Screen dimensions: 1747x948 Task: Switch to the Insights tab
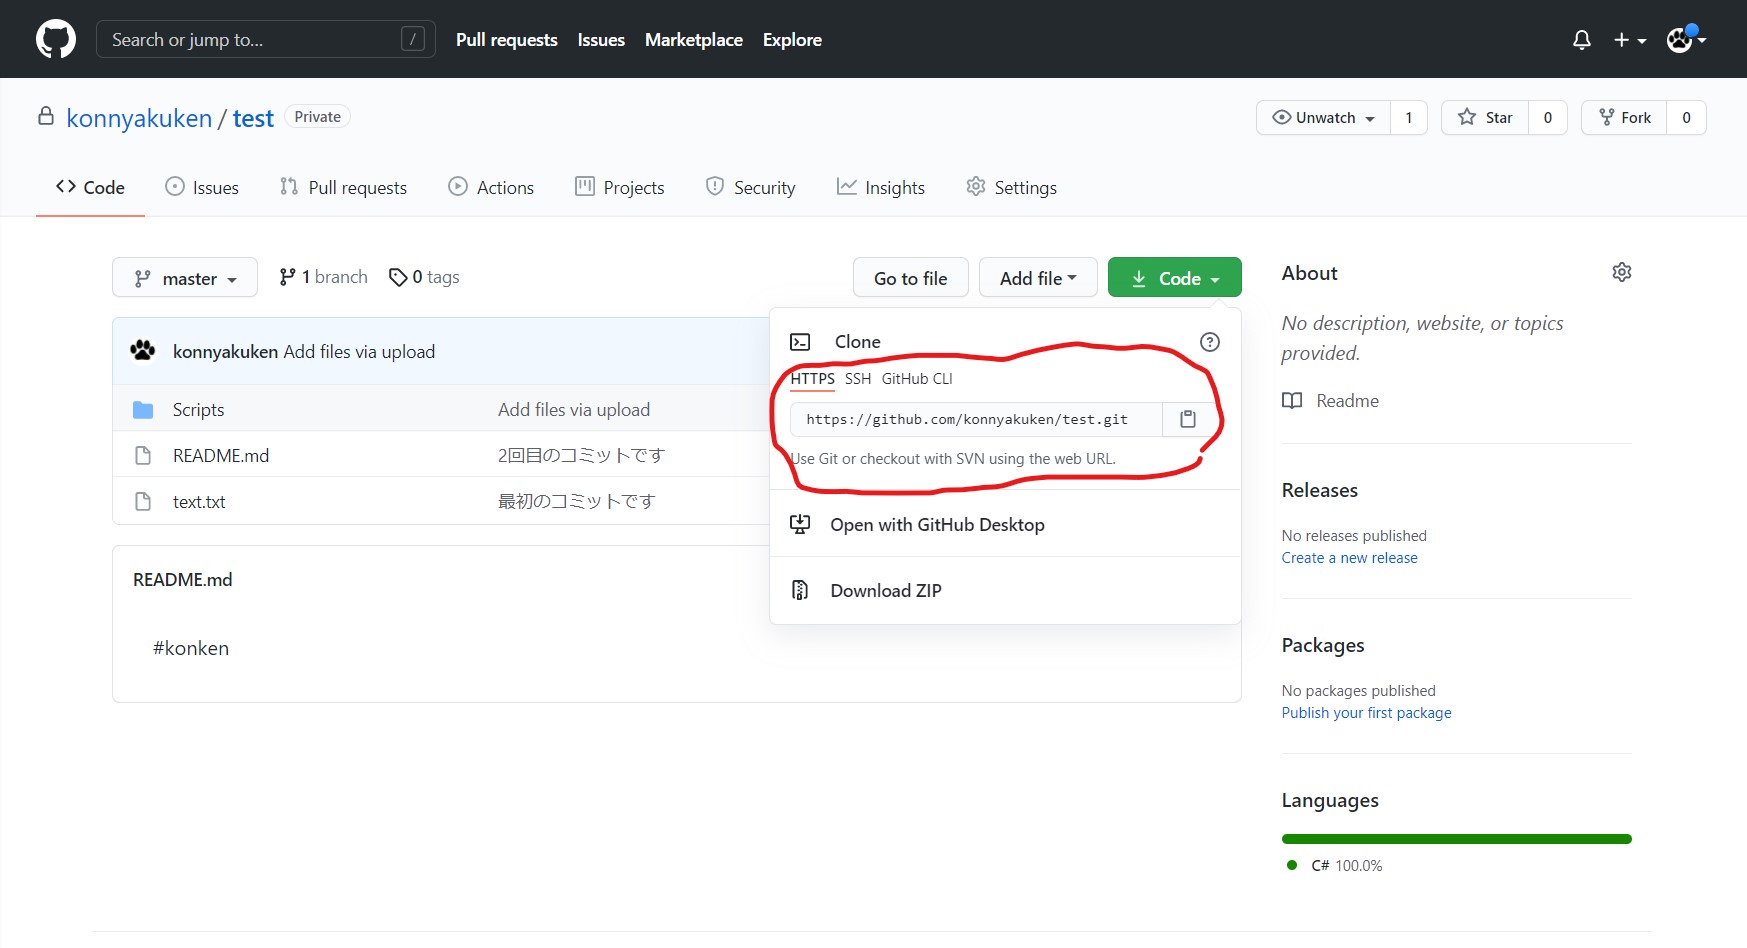(x=881, y=187)
